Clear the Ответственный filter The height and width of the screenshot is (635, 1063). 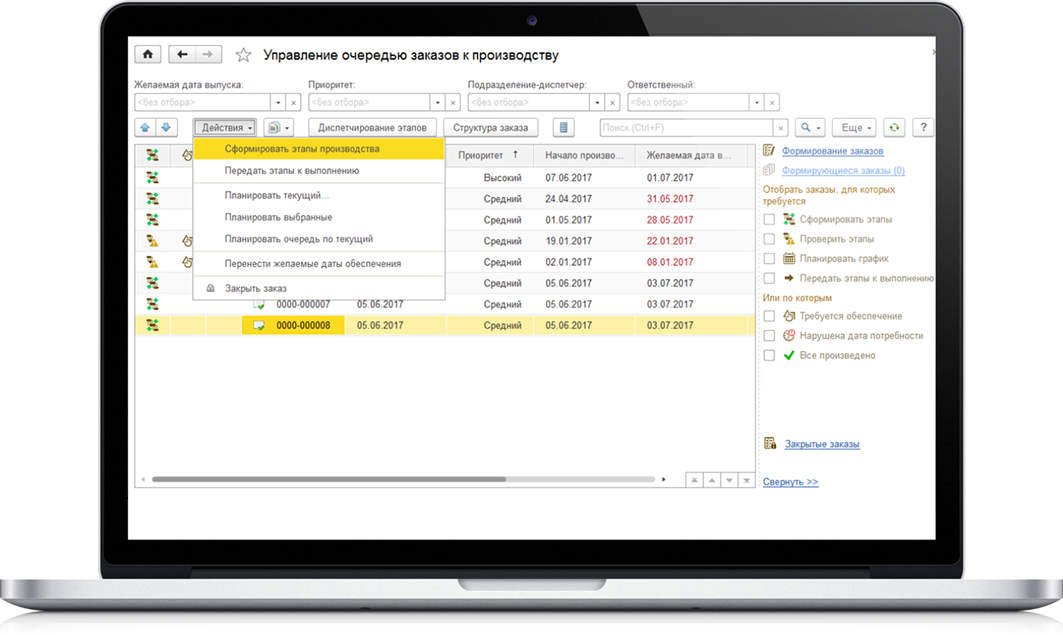[771, 102]
